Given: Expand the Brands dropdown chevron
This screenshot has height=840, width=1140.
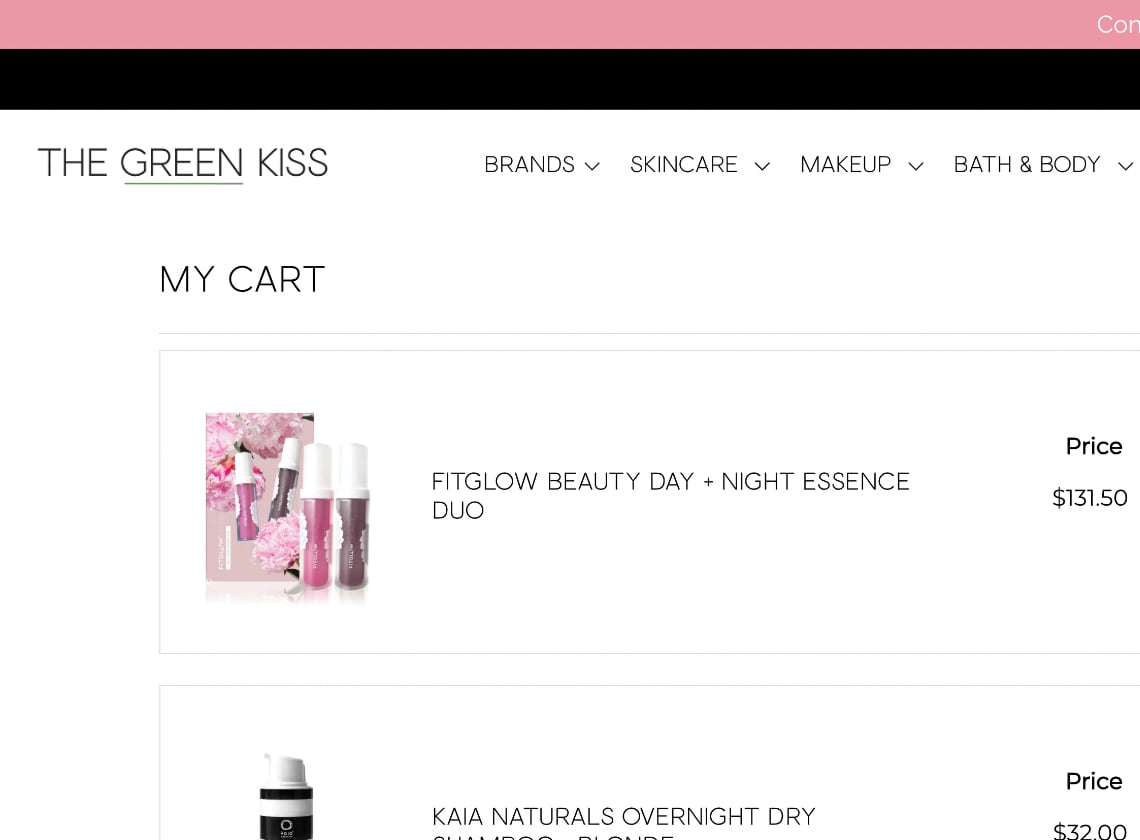Looking at the screenshot, I should (592, 166).
